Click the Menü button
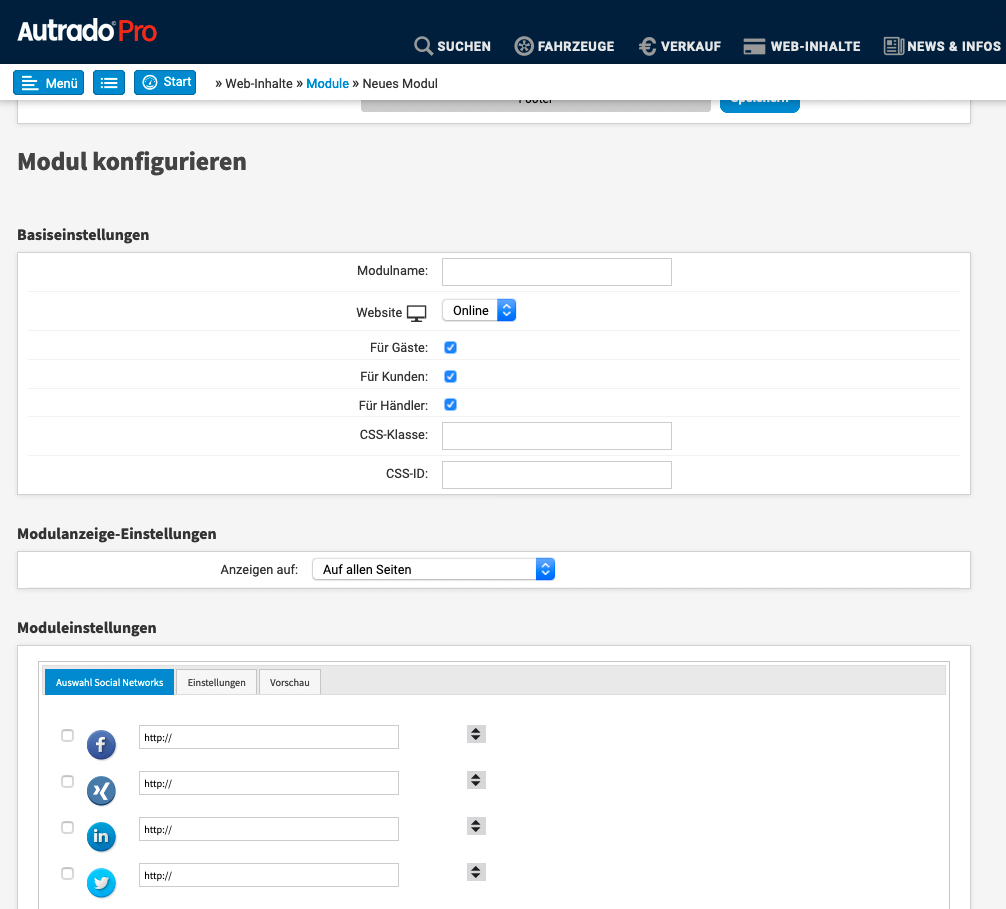 coord(49,83)
